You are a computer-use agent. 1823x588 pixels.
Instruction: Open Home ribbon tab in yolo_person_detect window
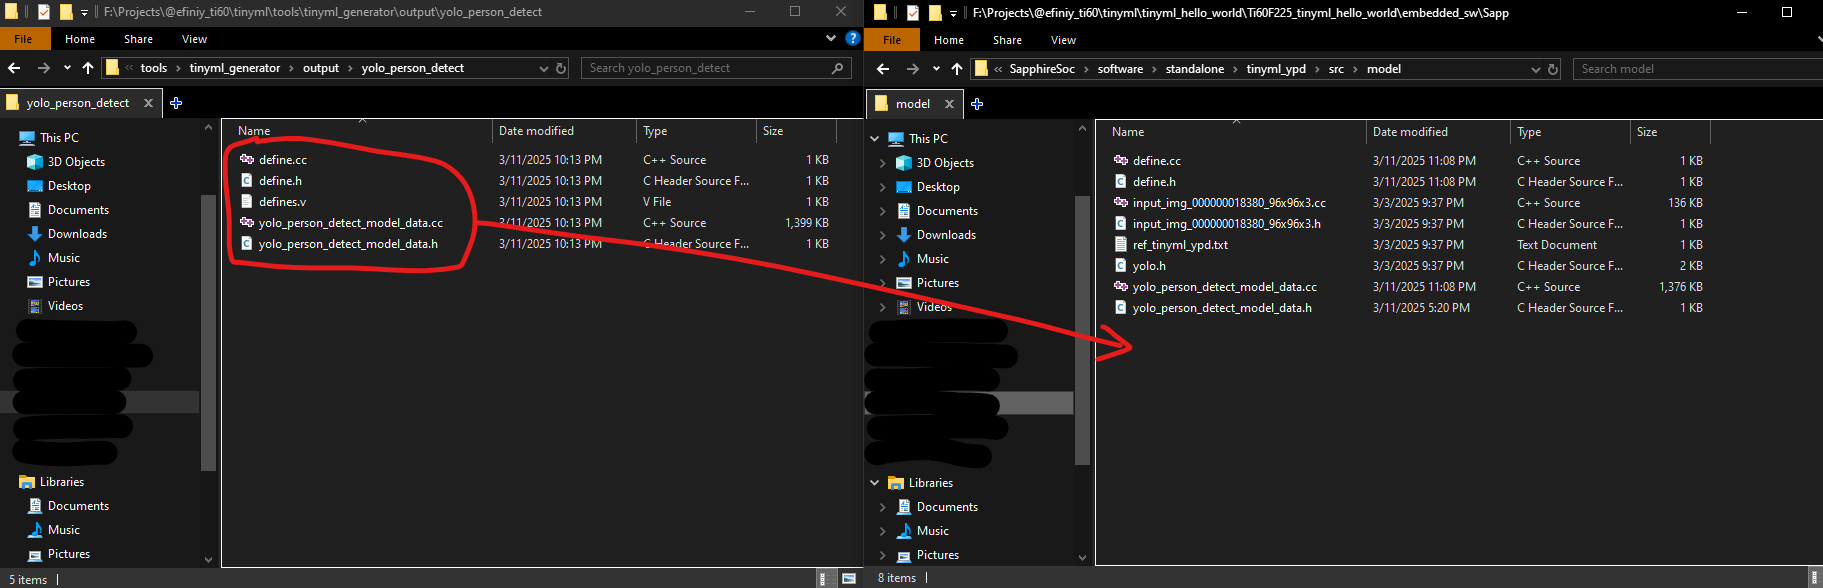click(80, 39)
